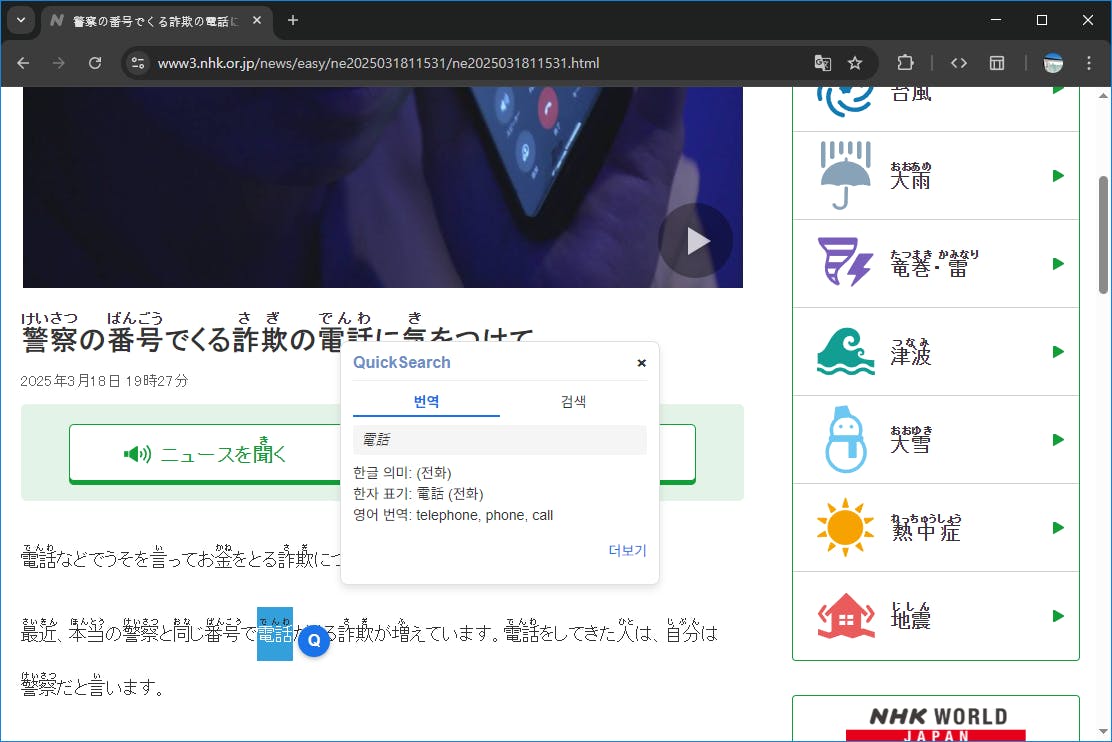Click the green arrow beside 熱中症
1112x742 pixels.
click(1058, 528)
